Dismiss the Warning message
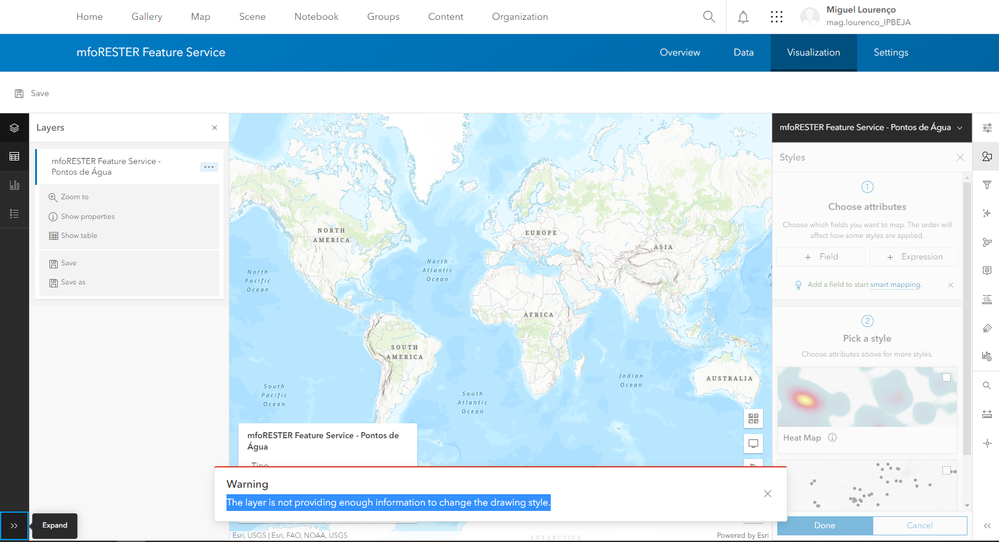 (x=768, y=494)
